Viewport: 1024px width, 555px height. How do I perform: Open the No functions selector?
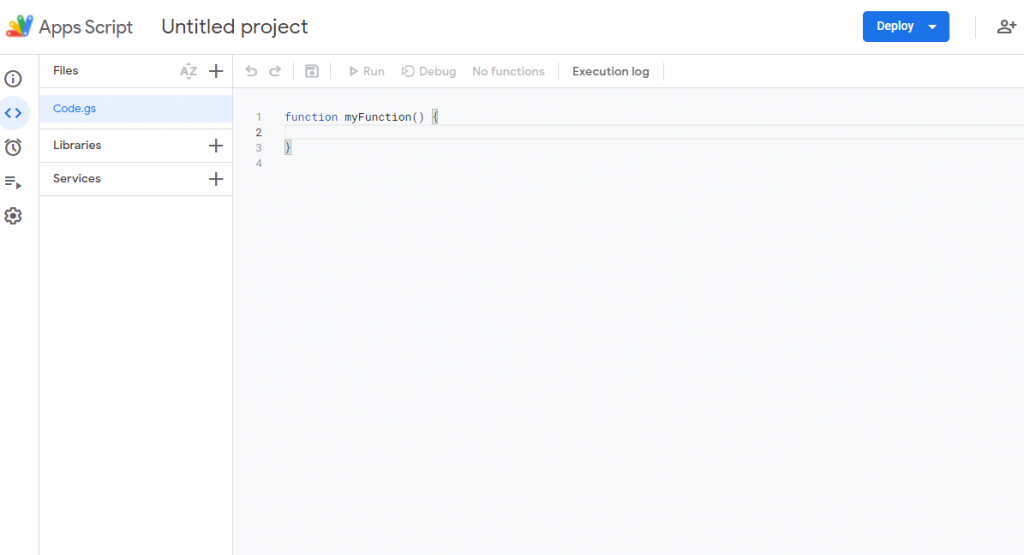(x=508, y=71)
